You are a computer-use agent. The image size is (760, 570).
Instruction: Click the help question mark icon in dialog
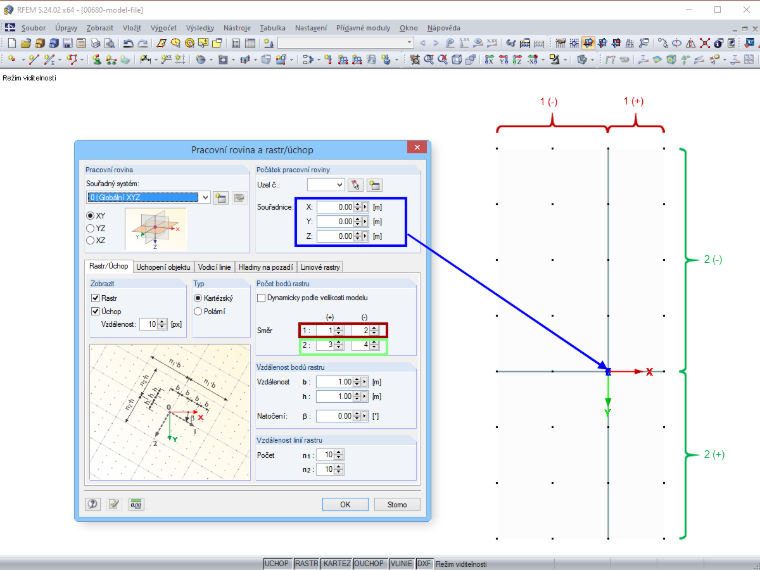93,504
